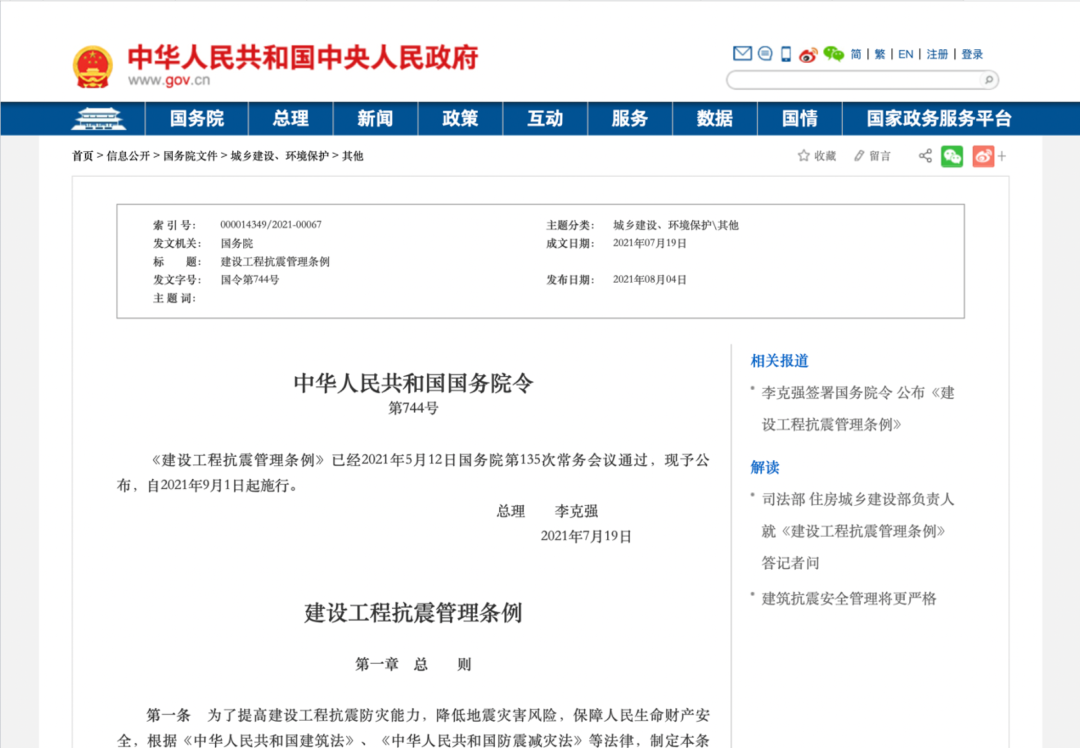Select 政策 in the navigation bar

460,119
